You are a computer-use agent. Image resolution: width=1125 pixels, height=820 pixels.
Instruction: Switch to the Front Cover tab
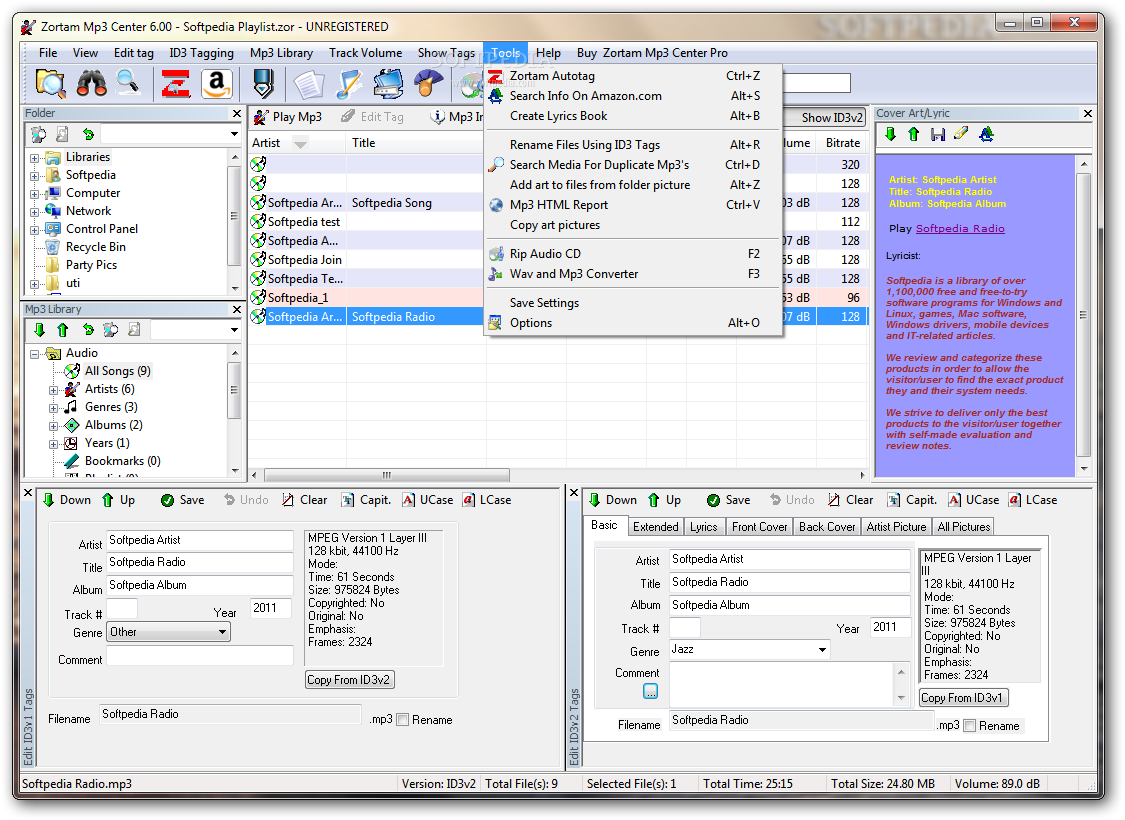point(759,527)
